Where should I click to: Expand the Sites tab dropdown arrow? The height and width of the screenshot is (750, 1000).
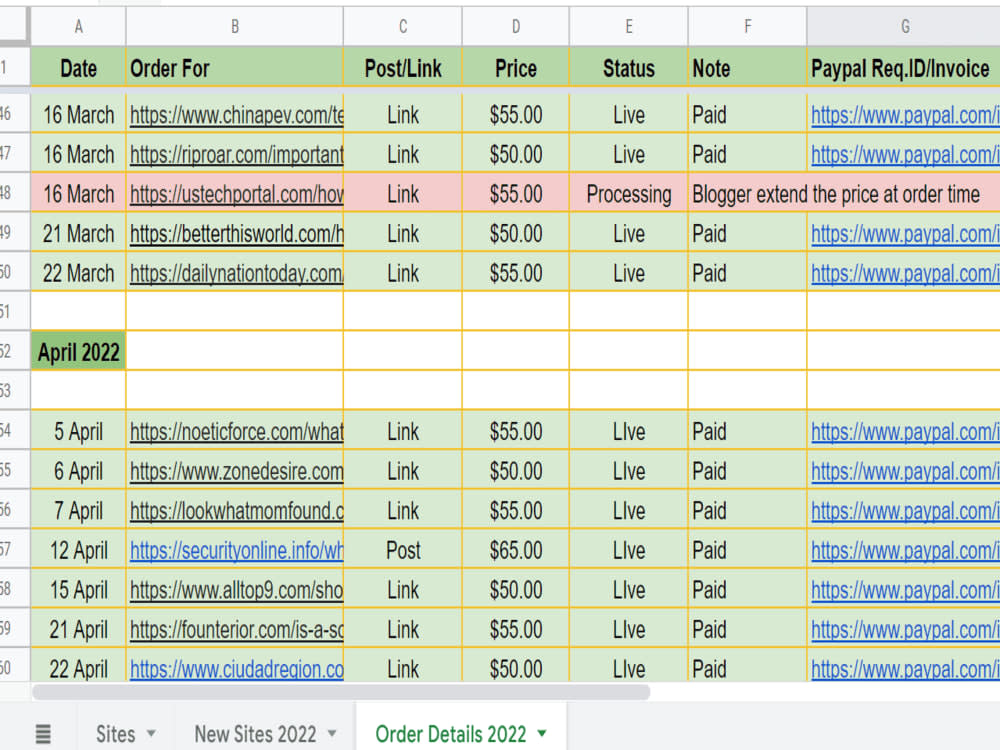point(151,733)
